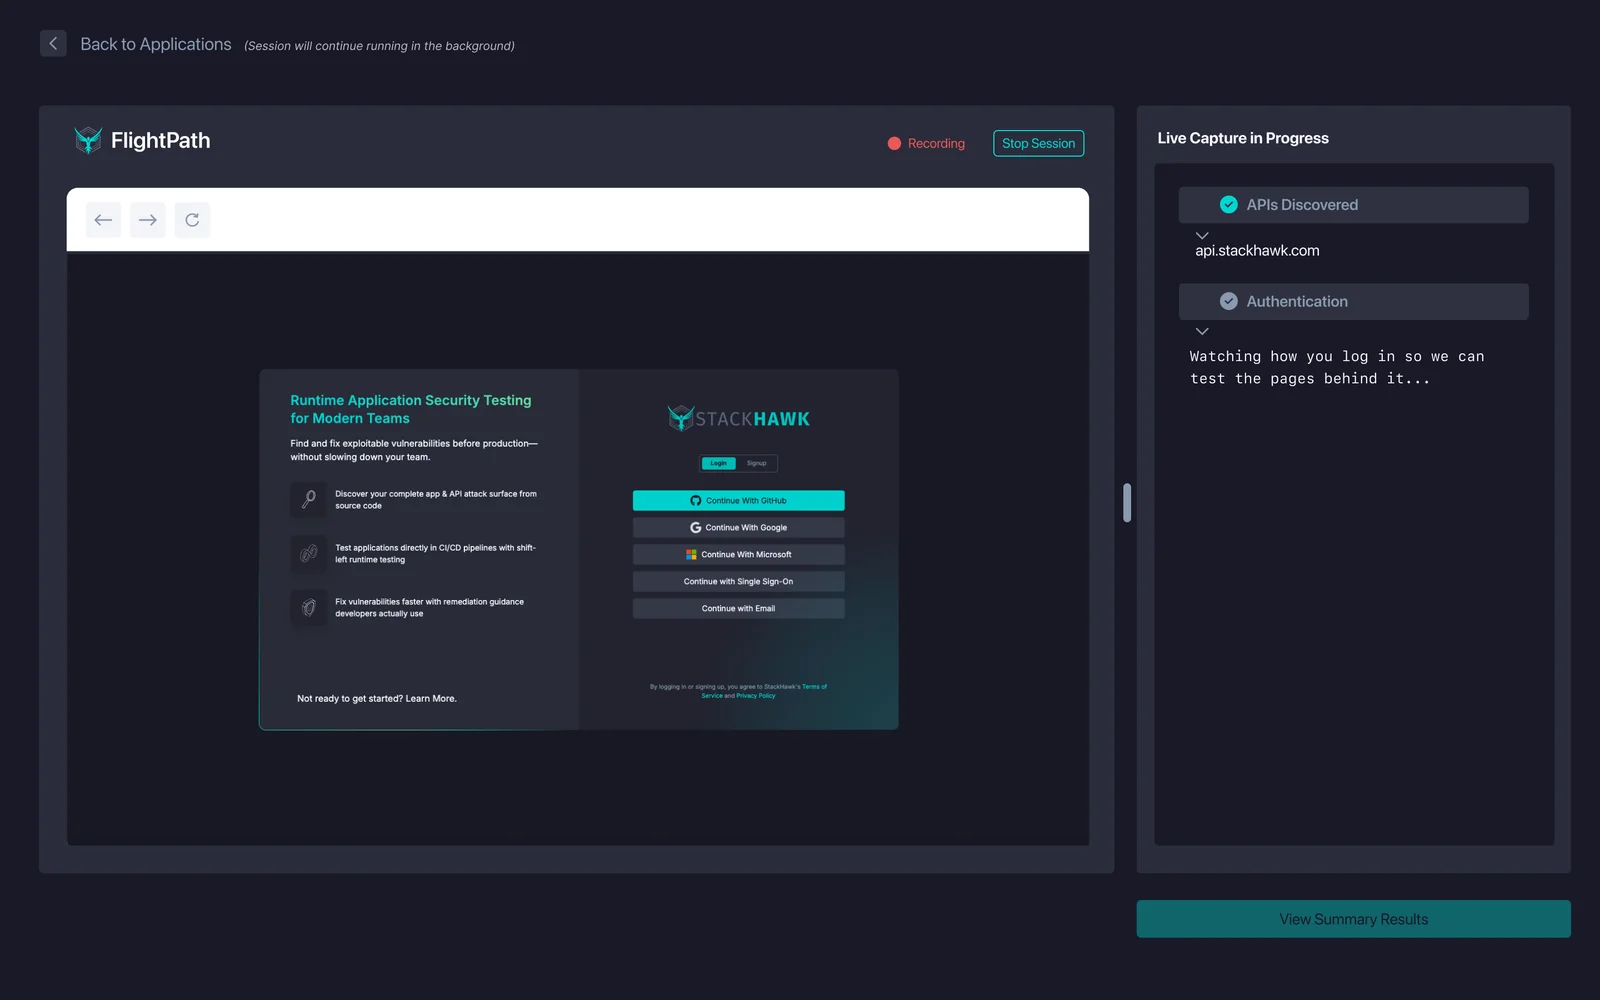
Task: Click the Google G icon in button
Action: pos(696,527)
